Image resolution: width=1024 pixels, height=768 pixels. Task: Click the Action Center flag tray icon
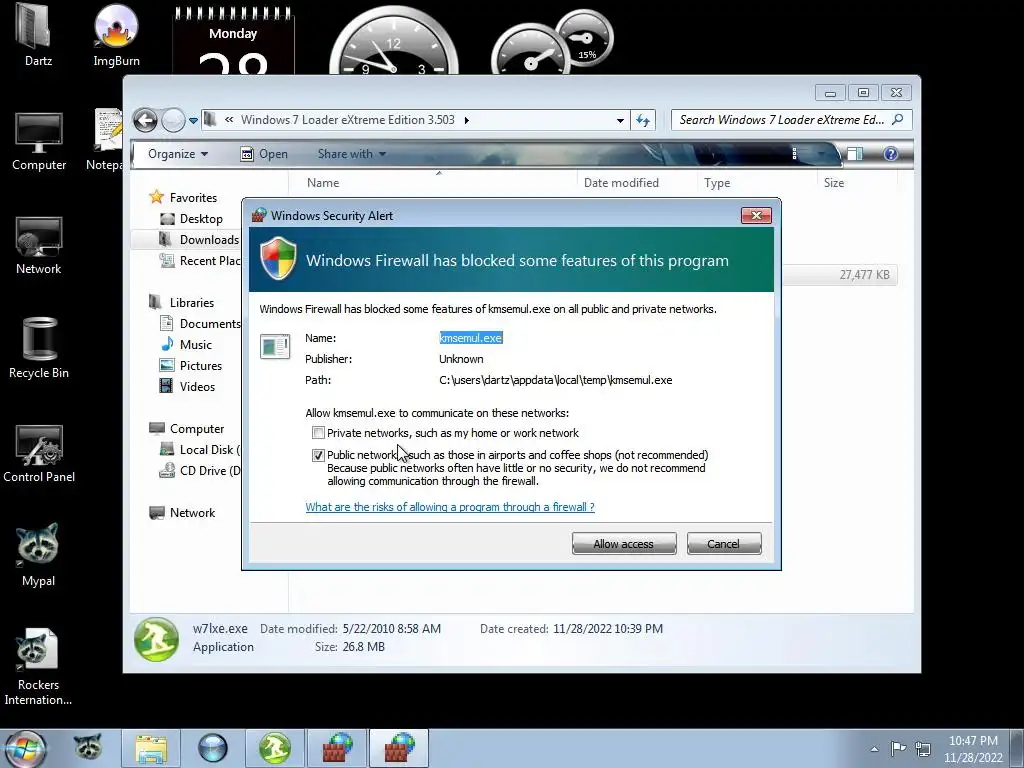click(x=899, y=748)
